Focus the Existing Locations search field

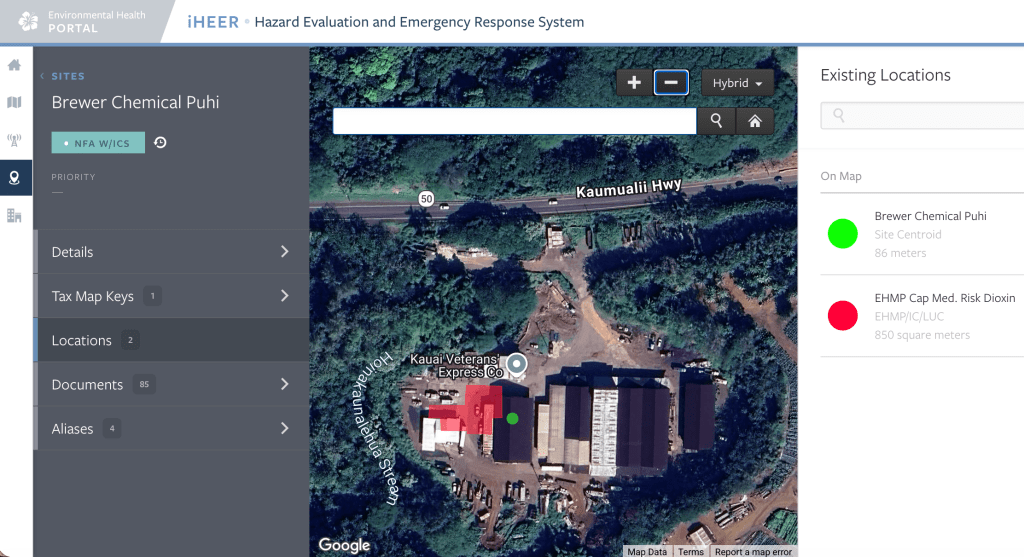[x=922, y=116]
